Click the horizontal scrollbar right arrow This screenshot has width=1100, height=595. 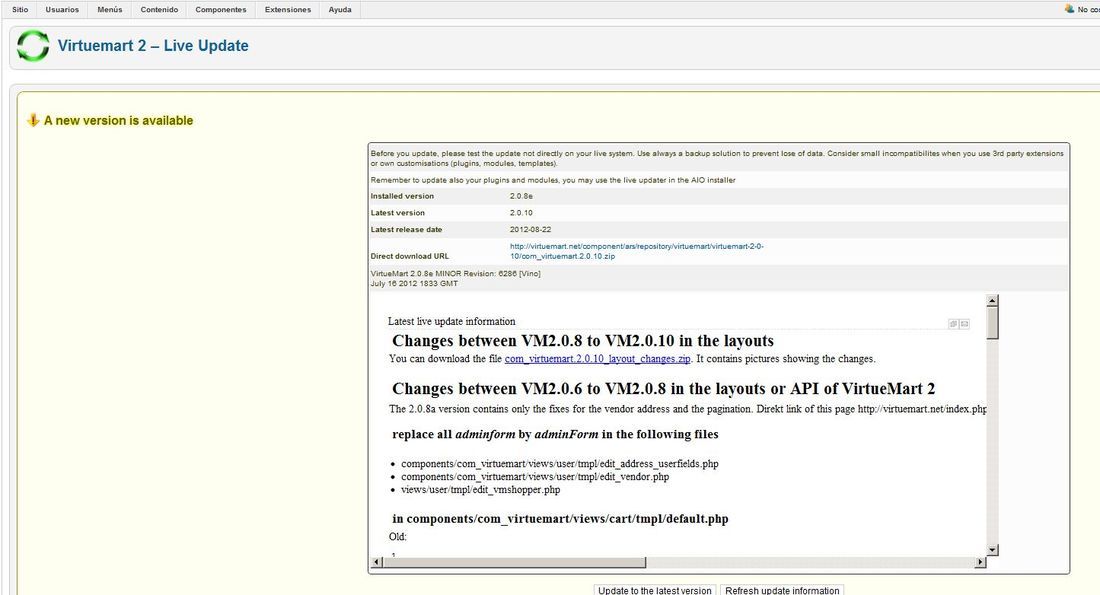click(x=980, y=562)
